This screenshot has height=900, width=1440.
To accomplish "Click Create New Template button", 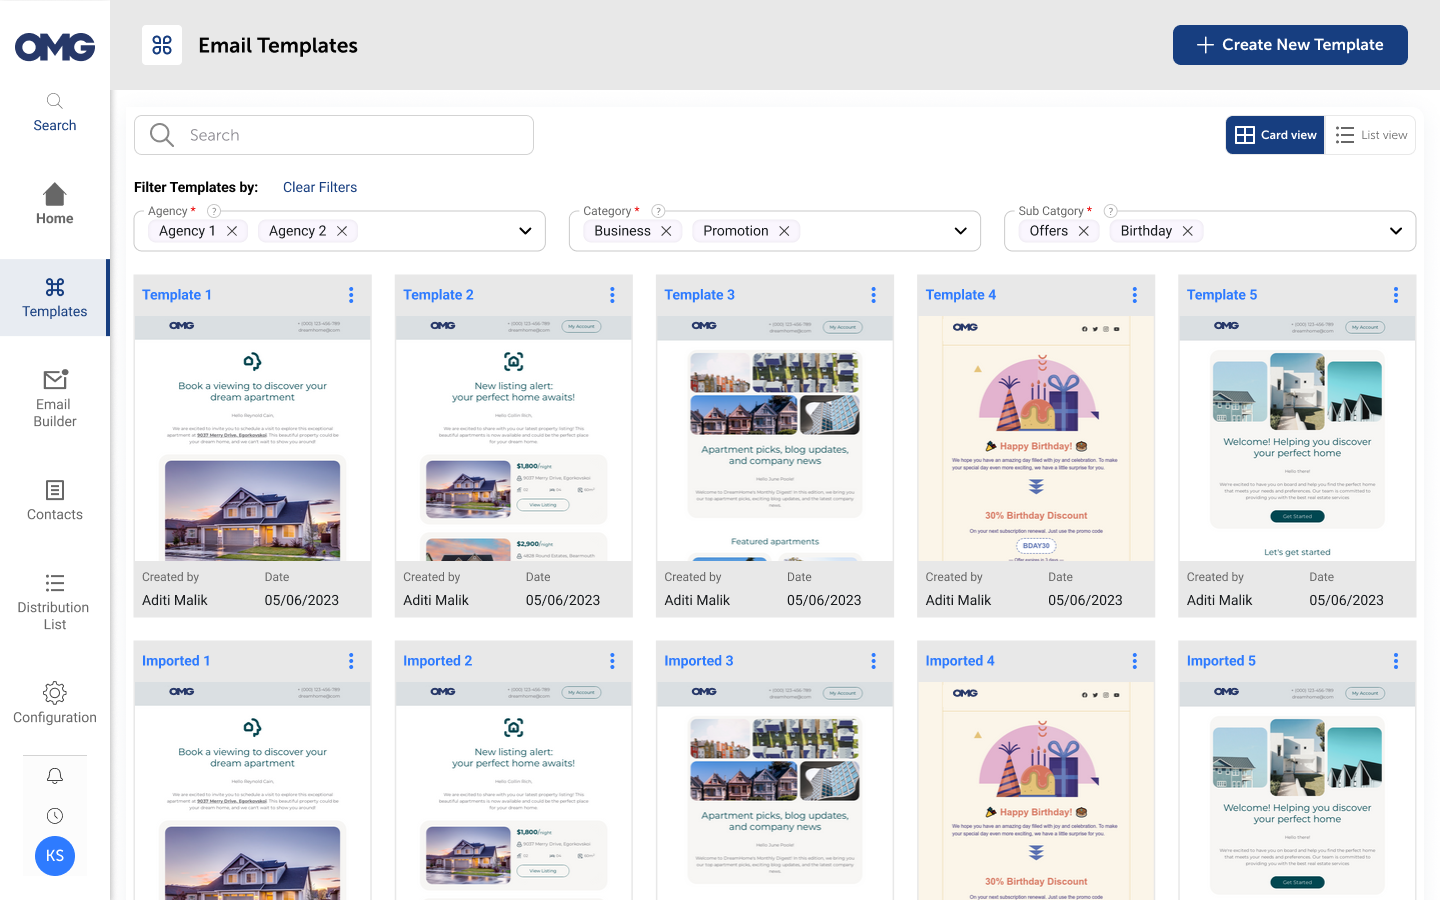I will (x=1290, y=45).
